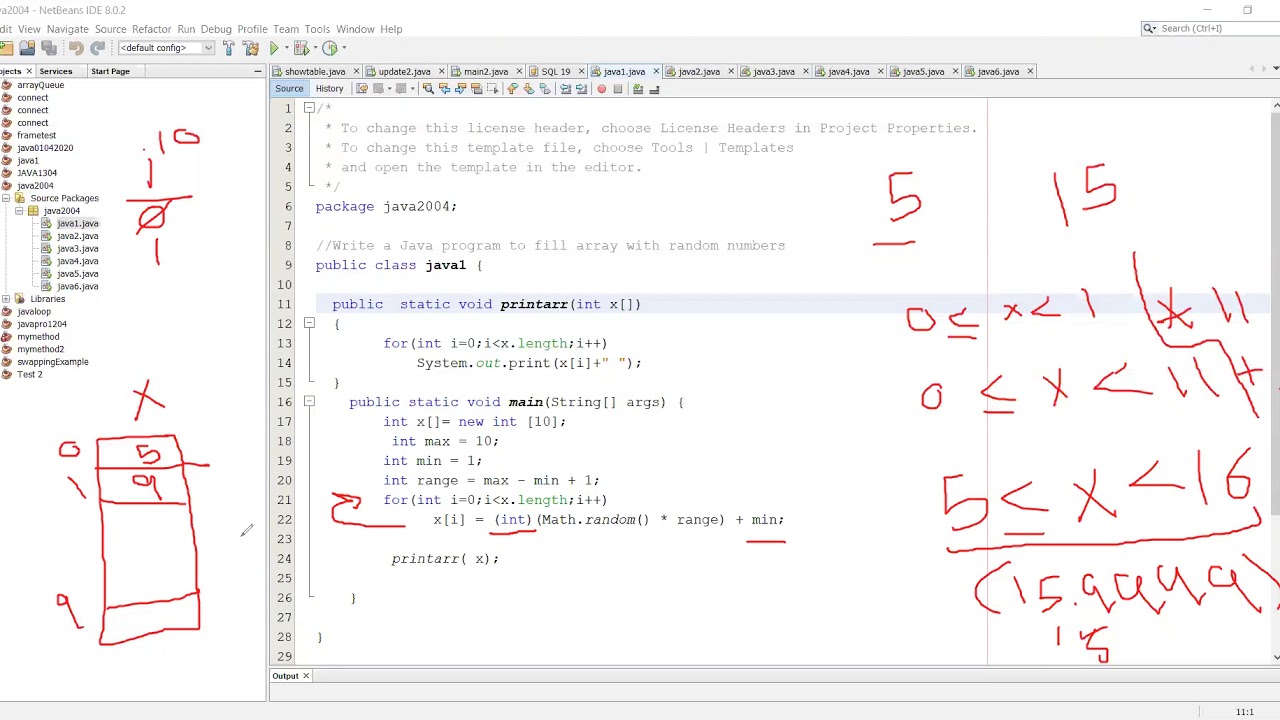Open the SQL 19 tab
1280x720 pixels.
click(555, 72)
